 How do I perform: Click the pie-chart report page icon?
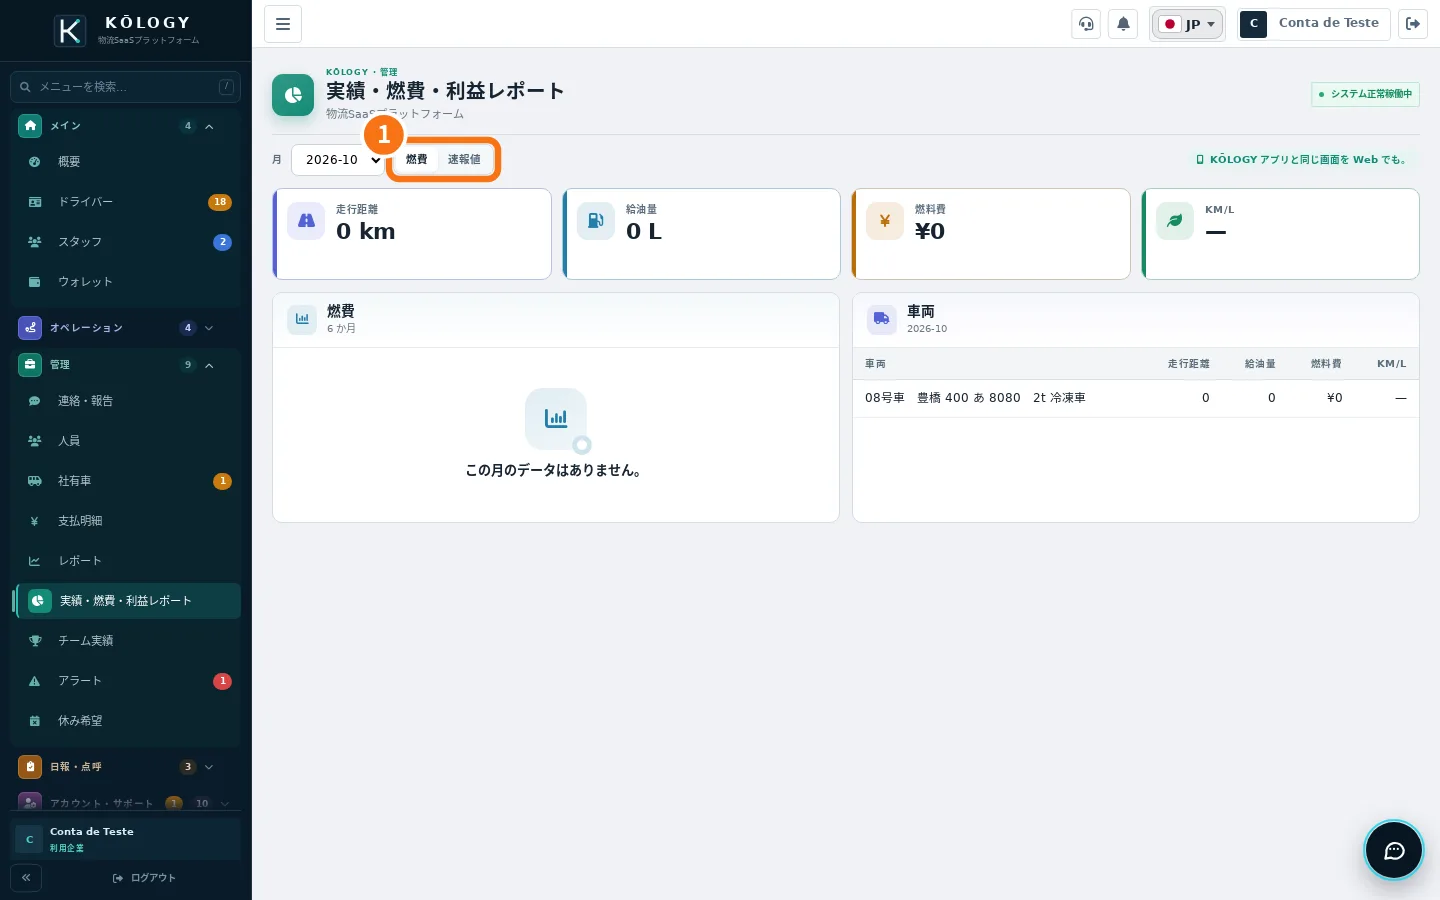pos(293,95)
